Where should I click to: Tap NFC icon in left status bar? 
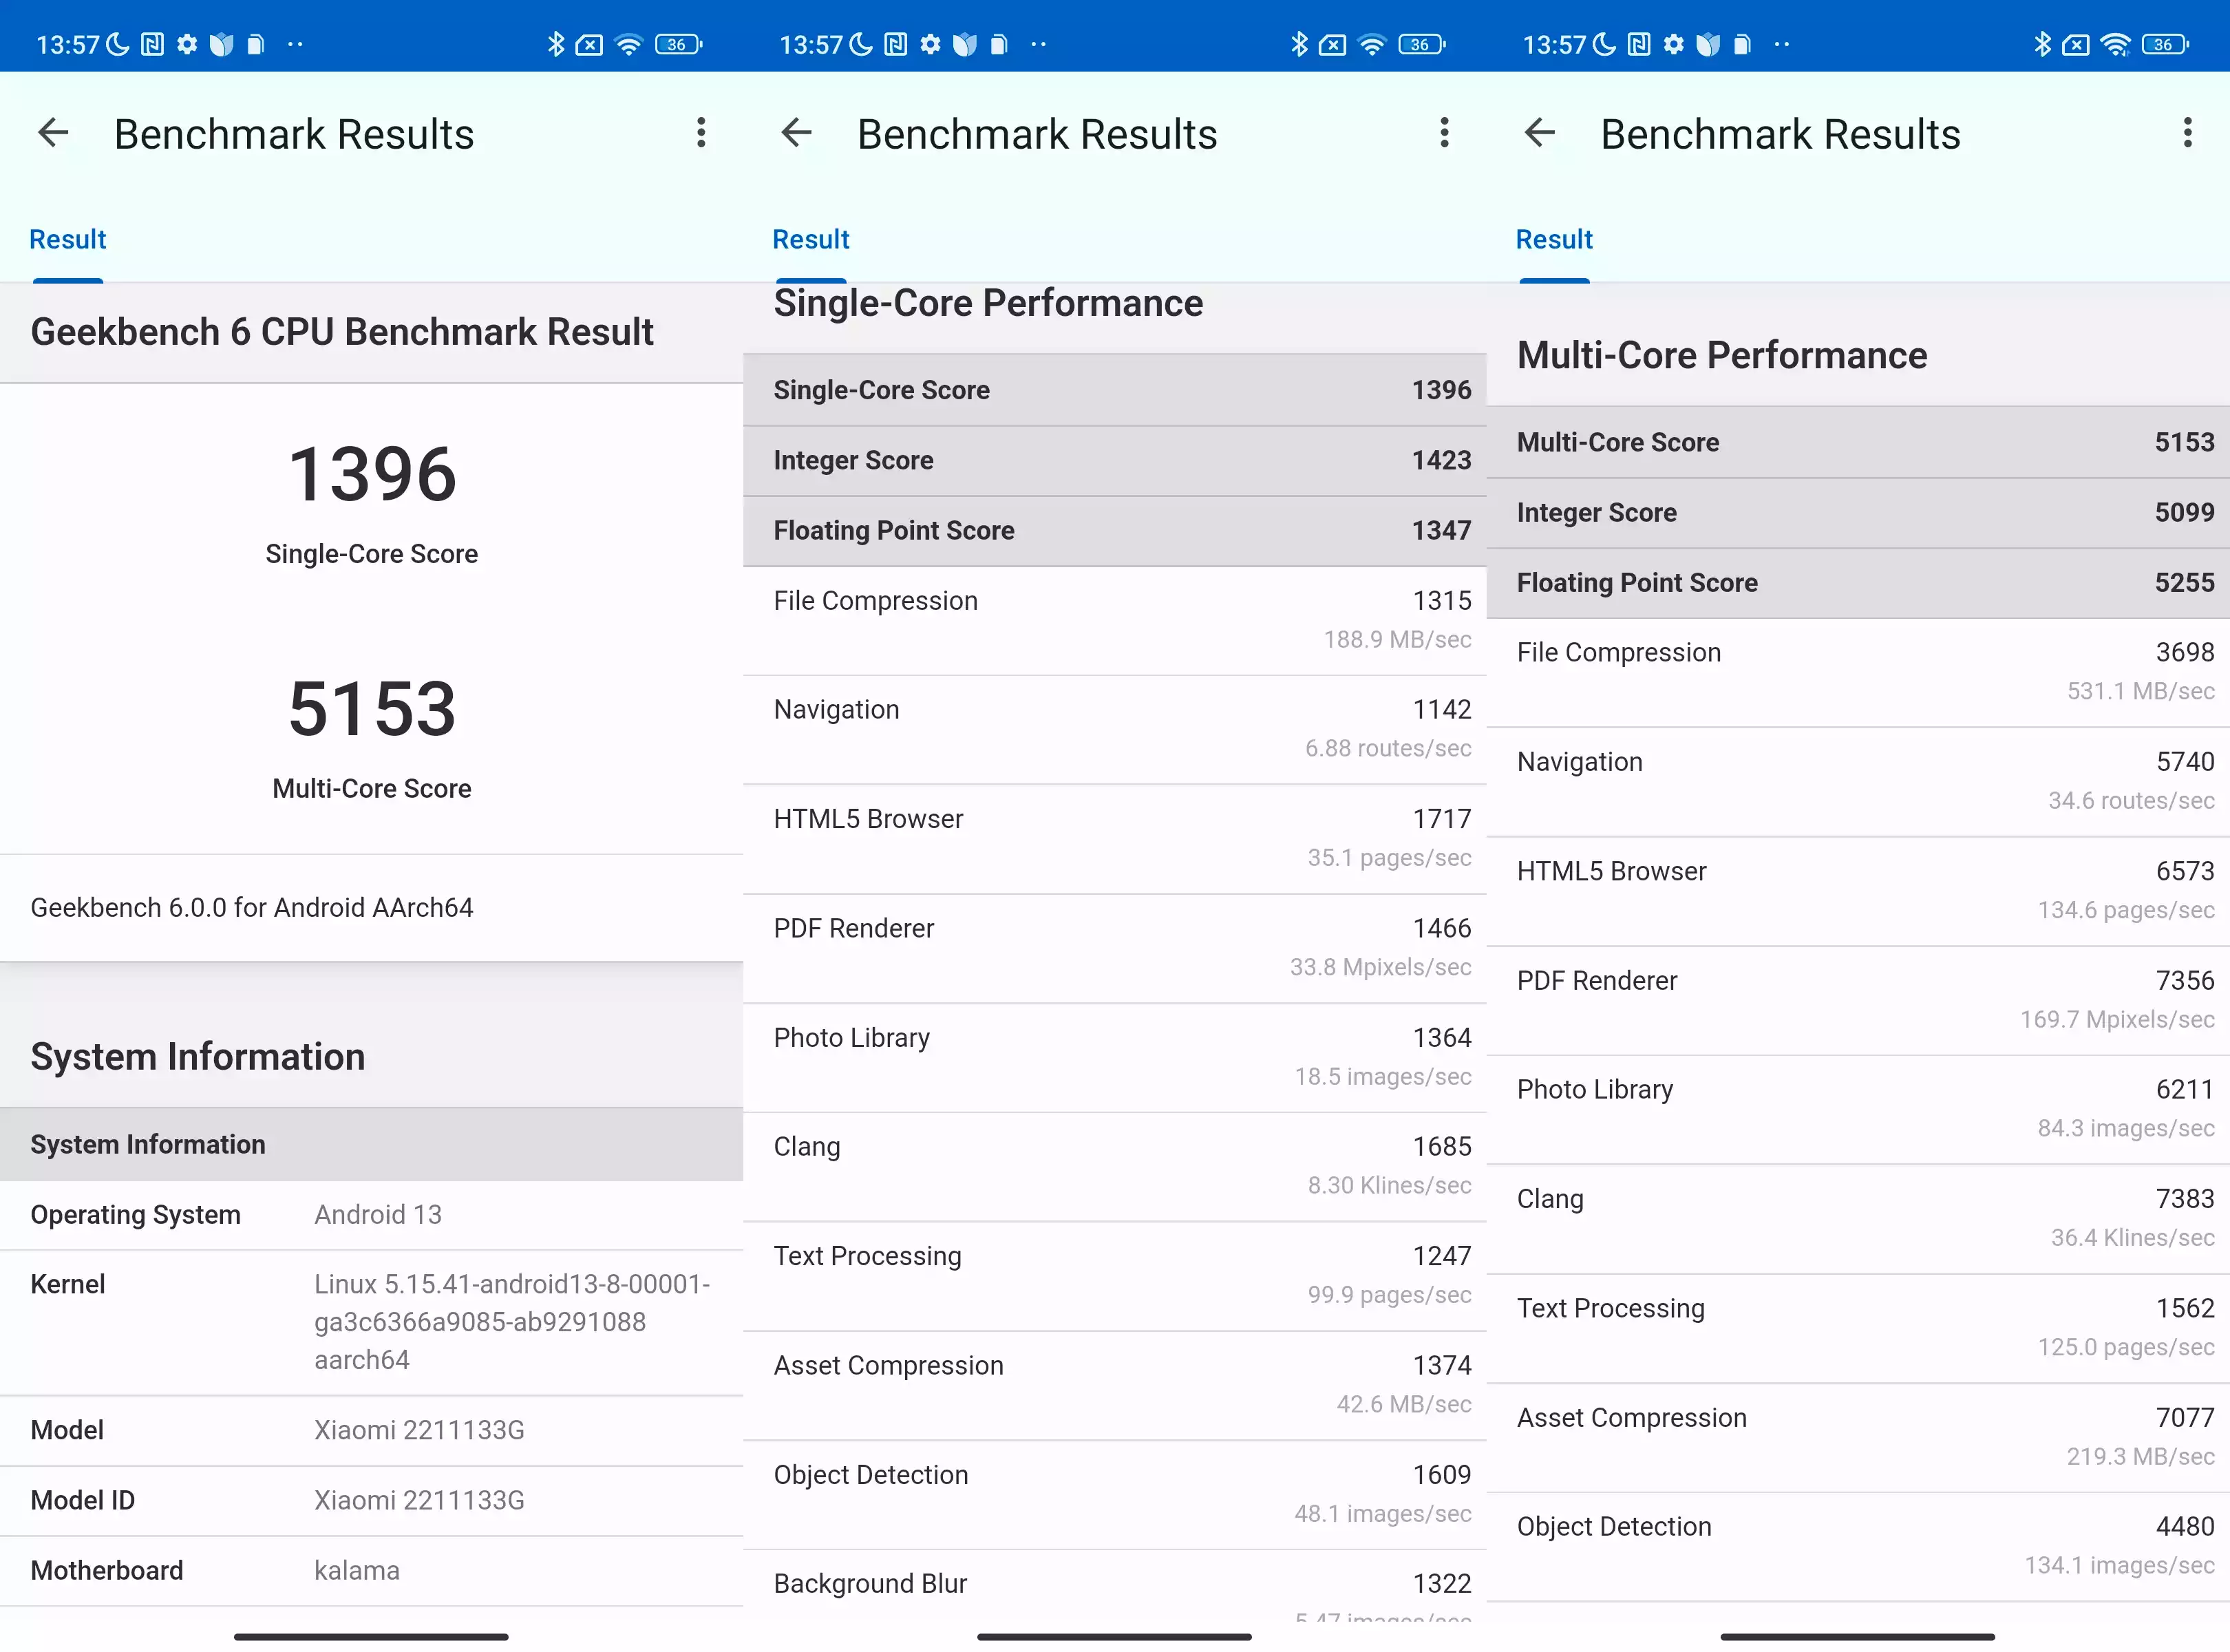pos(152,44)
